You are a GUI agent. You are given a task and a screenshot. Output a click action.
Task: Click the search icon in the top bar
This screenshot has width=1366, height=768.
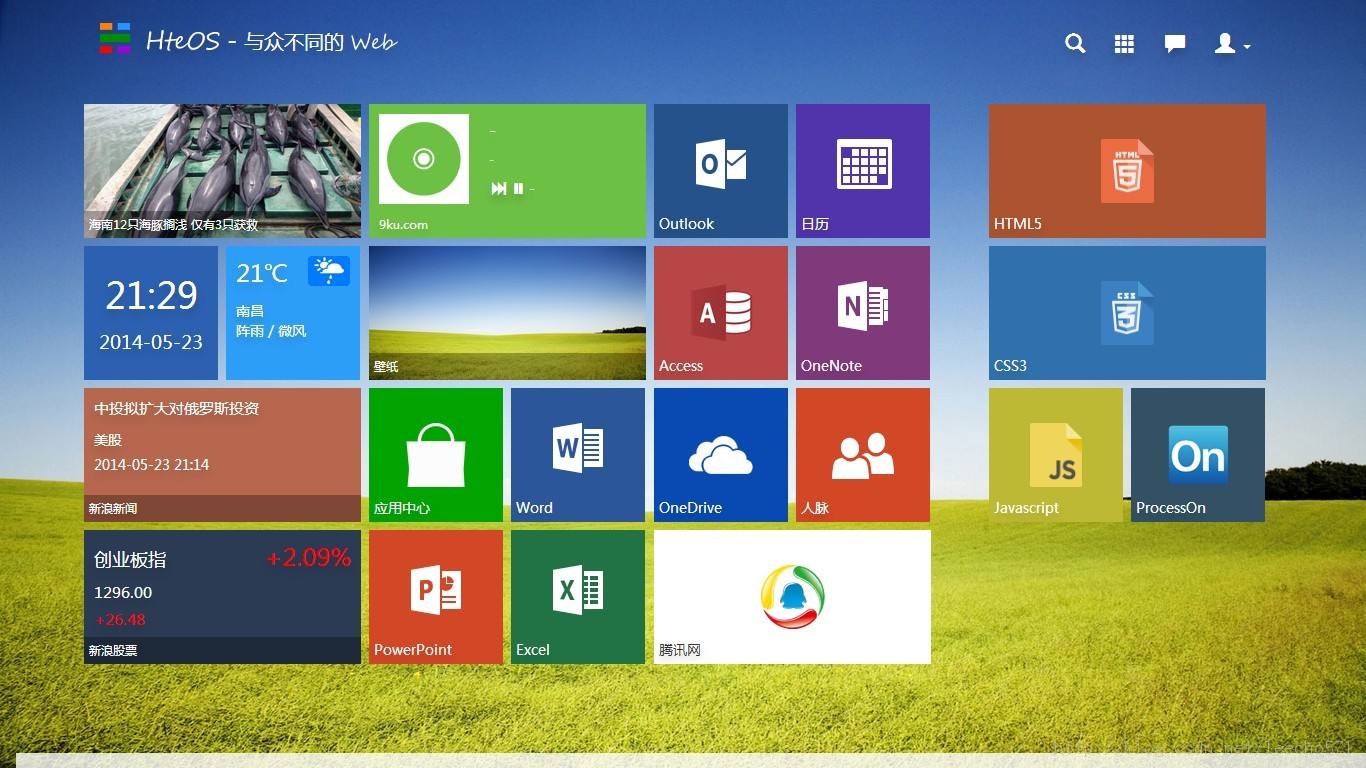click(1075, 43)
